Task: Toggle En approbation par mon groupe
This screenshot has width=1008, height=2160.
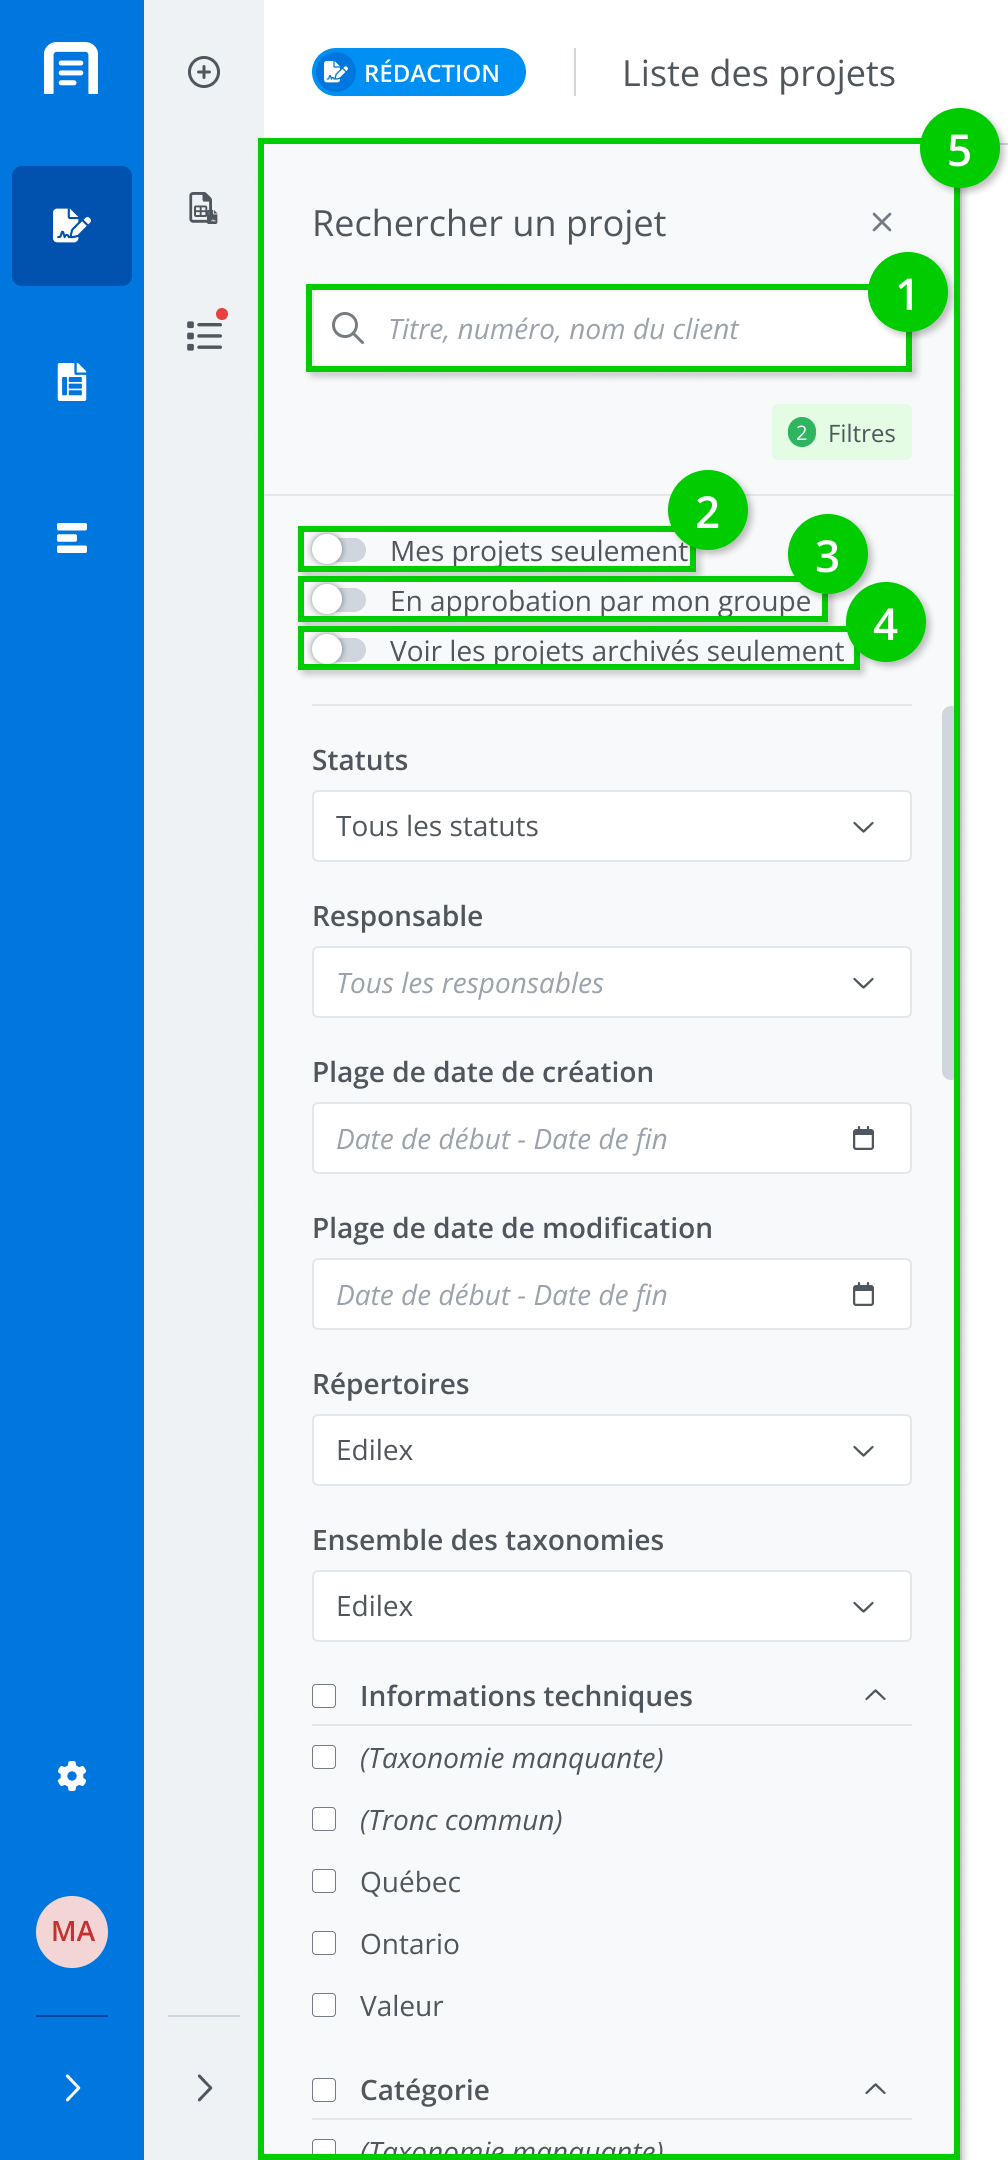Action: 338,600
